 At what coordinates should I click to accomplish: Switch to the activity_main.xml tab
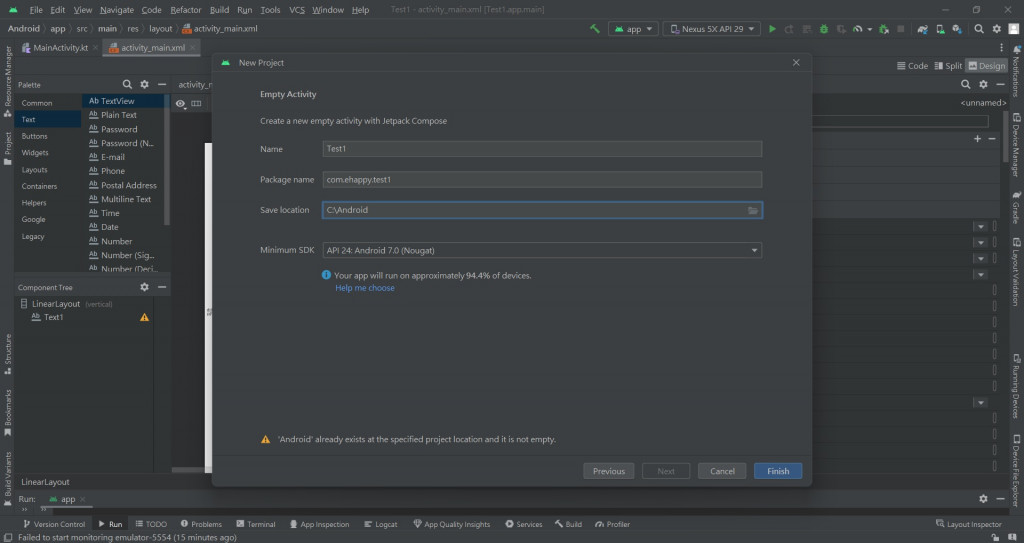click(x=152, y=48)
